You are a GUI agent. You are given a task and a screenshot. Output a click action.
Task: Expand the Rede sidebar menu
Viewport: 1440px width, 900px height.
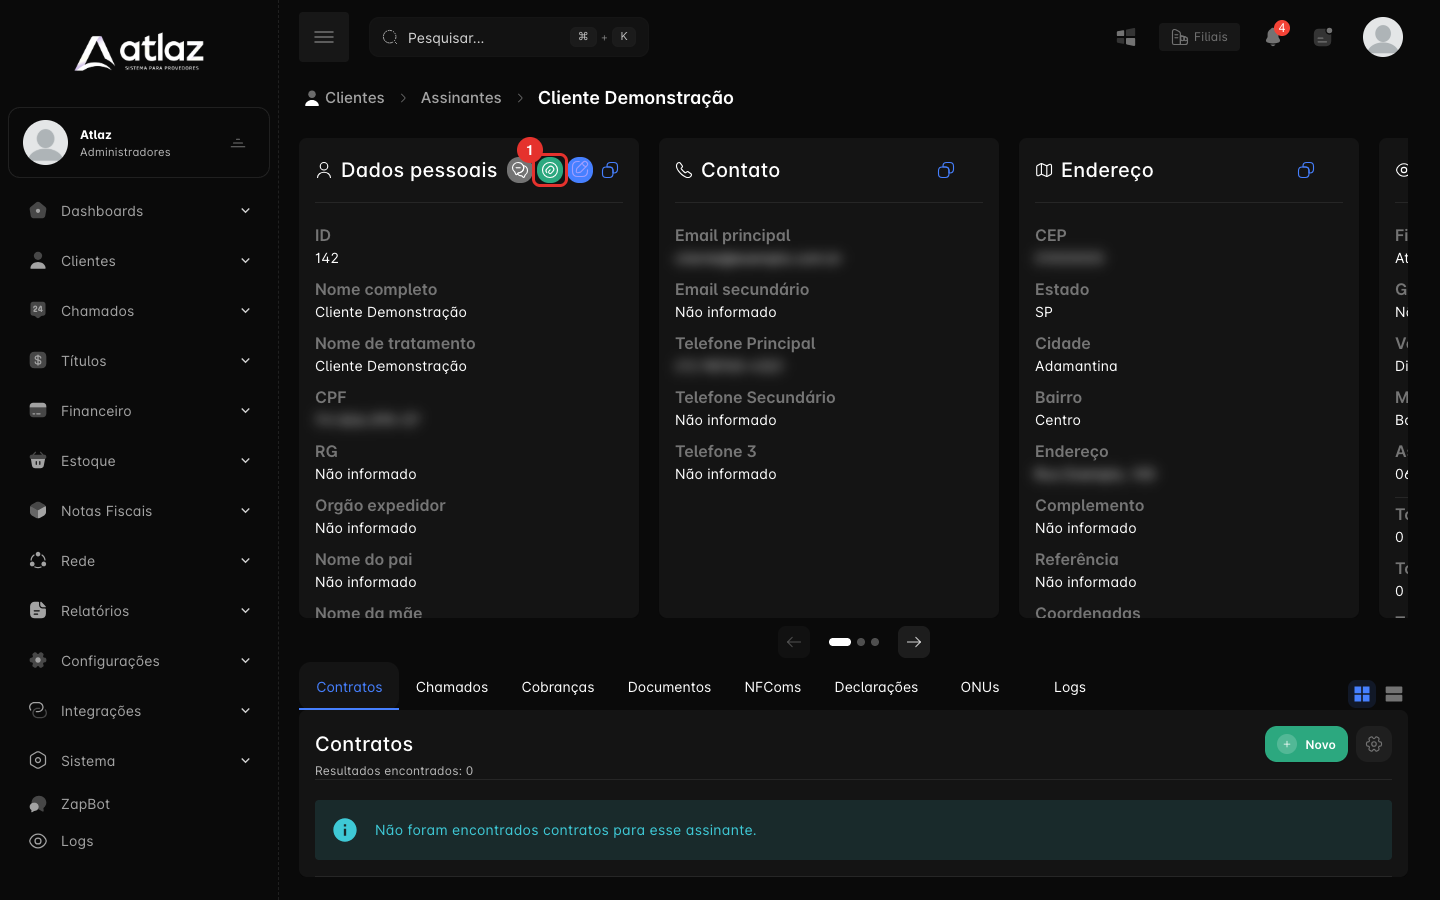coord(140,561)
